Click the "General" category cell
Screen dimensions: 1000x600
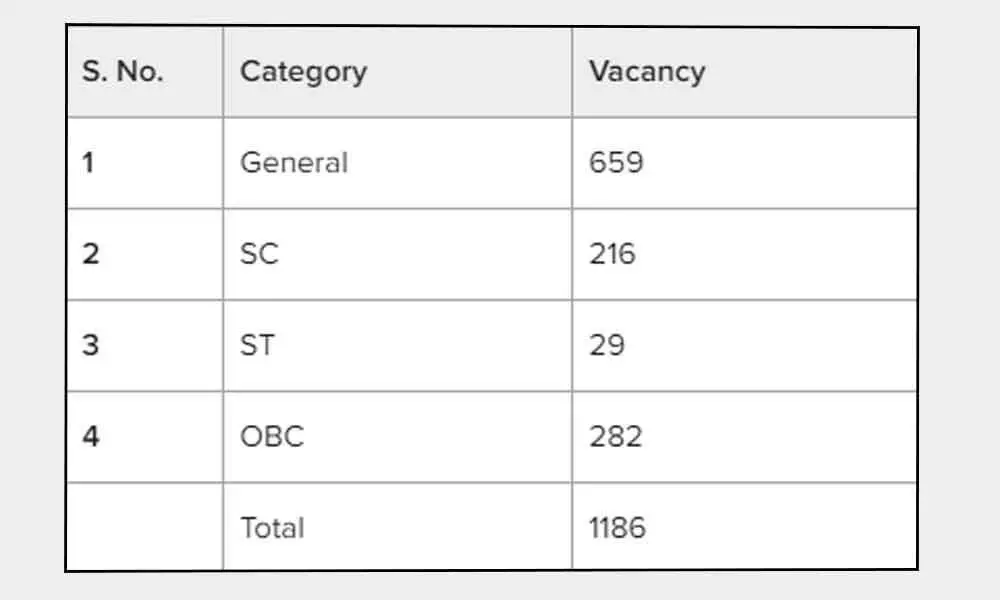tap(294, 162)
